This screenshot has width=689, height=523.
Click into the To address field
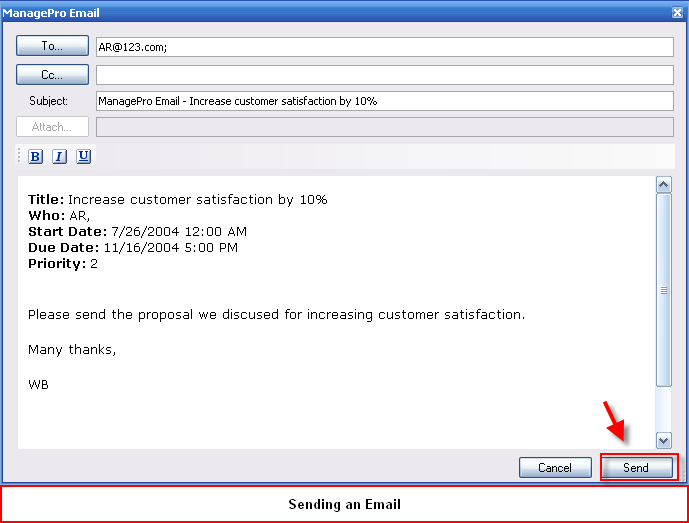pos(384,47)
